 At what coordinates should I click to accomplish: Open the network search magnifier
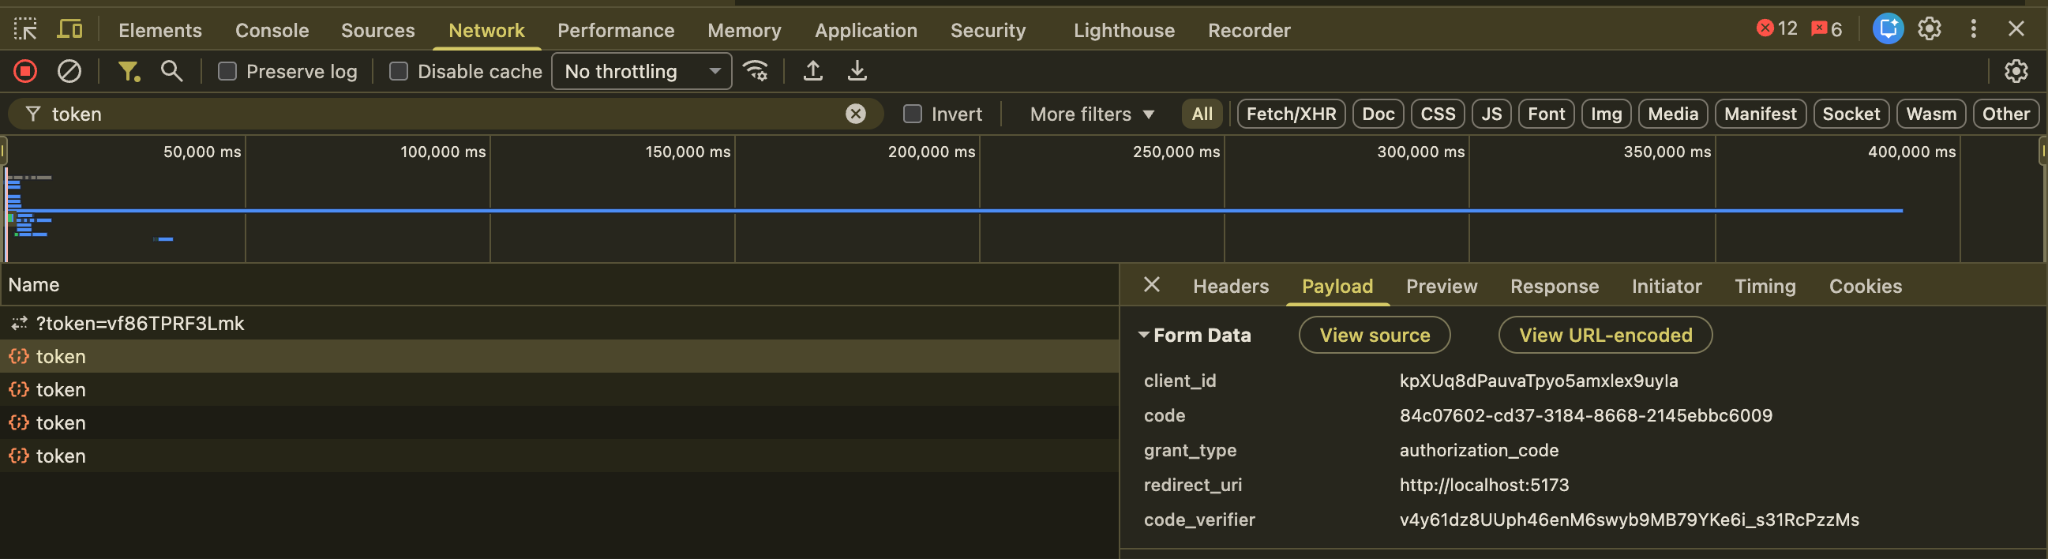172,71
